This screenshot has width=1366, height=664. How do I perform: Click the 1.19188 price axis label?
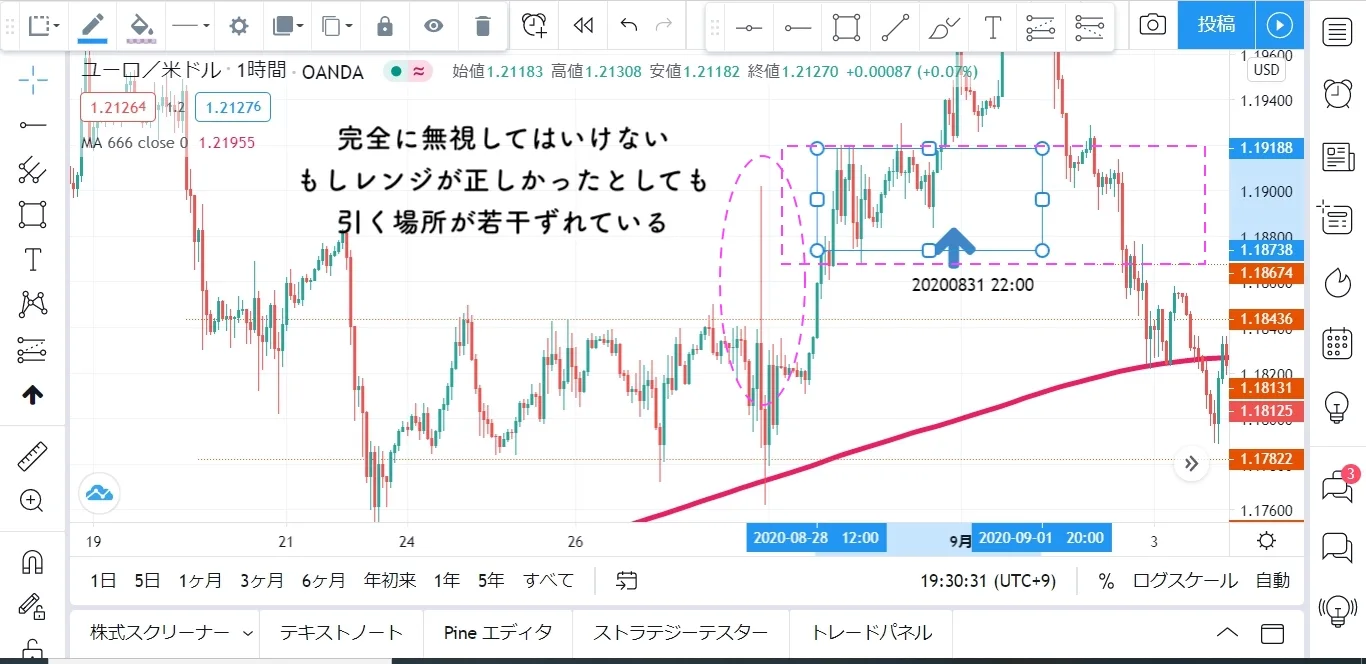(1265, 148)
